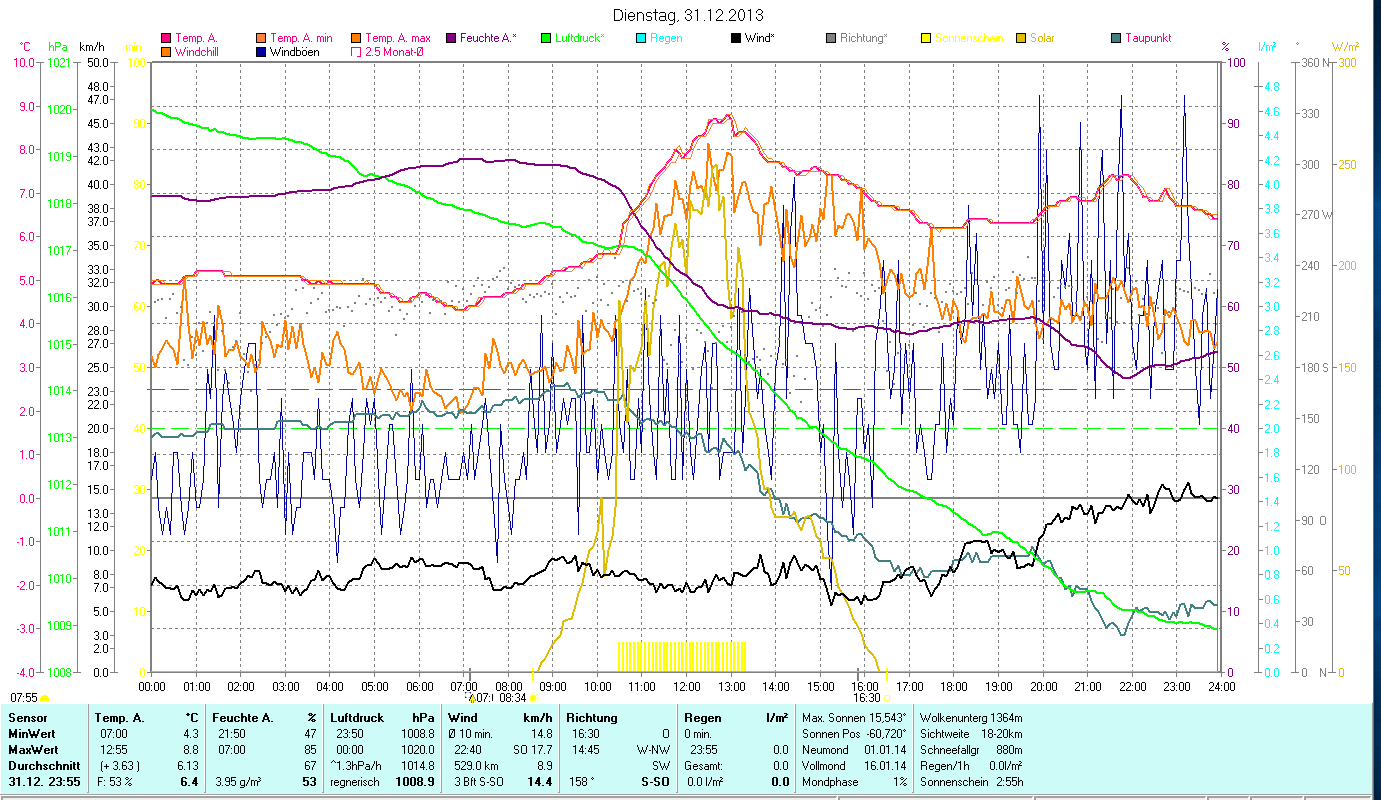Click the 'Feuchte A.*' legend label

click(x=488, y=39)
